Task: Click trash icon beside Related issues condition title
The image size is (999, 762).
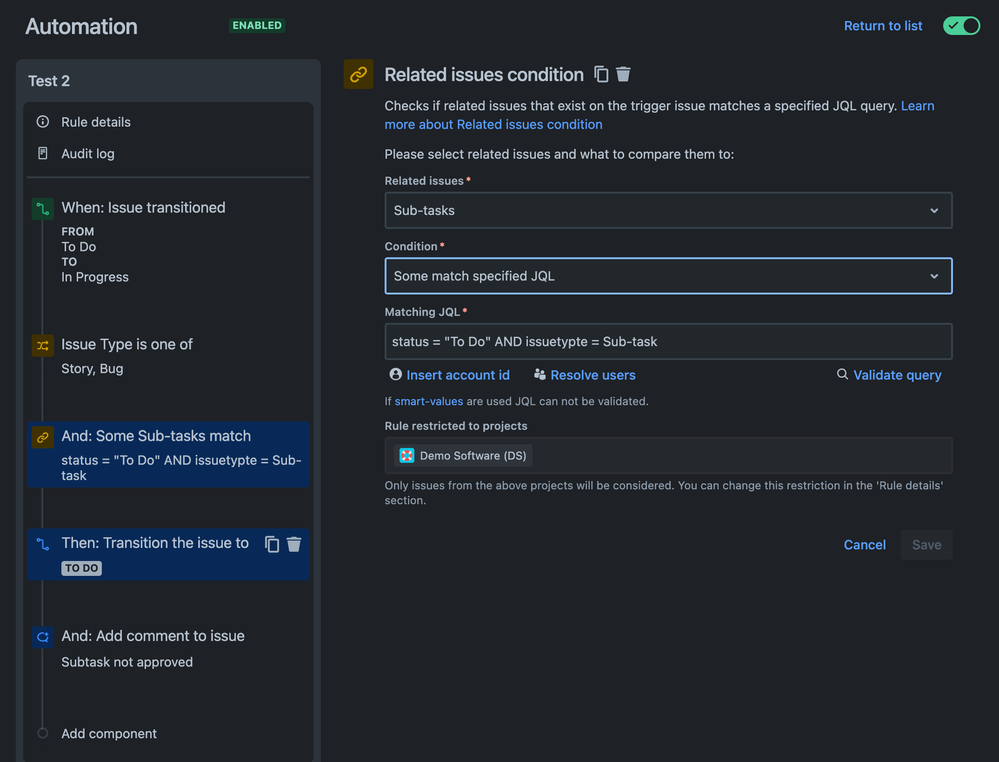Action: point(623,75)
